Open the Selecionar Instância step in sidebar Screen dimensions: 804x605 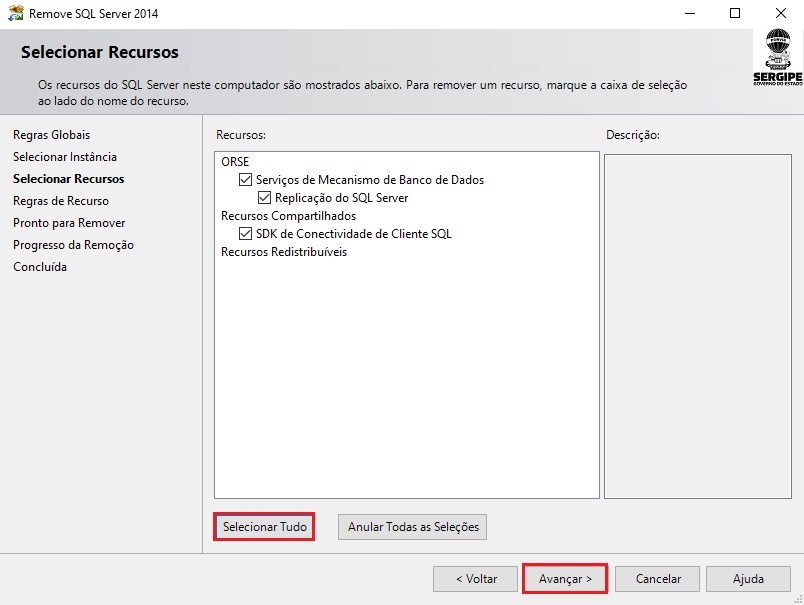pyautogui.click(x=65, y=157)
